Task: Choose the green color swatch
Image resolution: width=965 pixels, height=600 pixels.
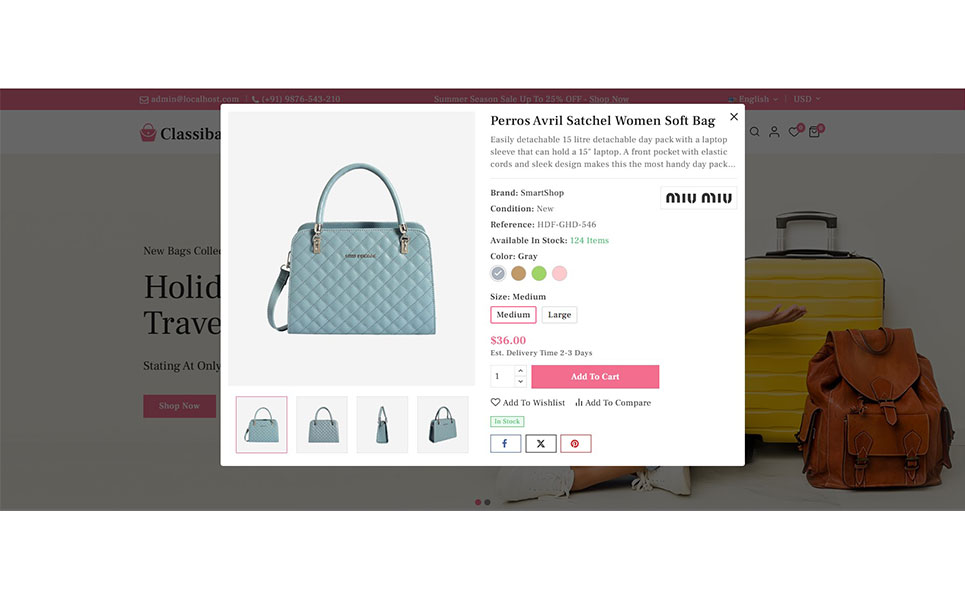Action: 539,273
